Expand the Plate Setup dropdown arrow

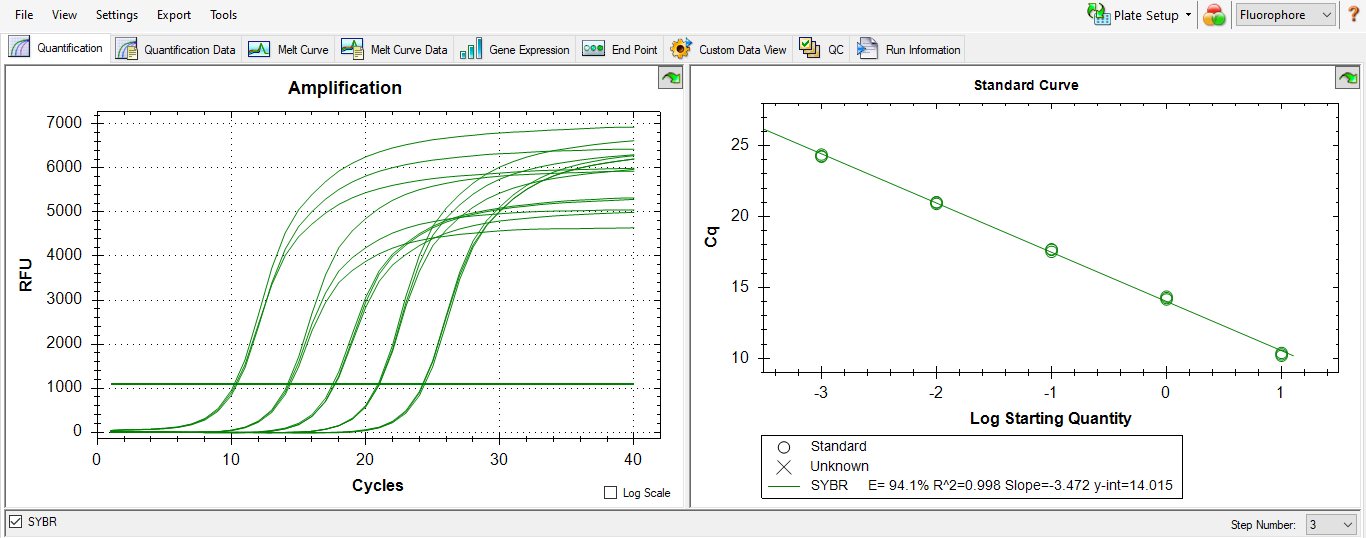pyautogui.click(x=1188, y=15)
